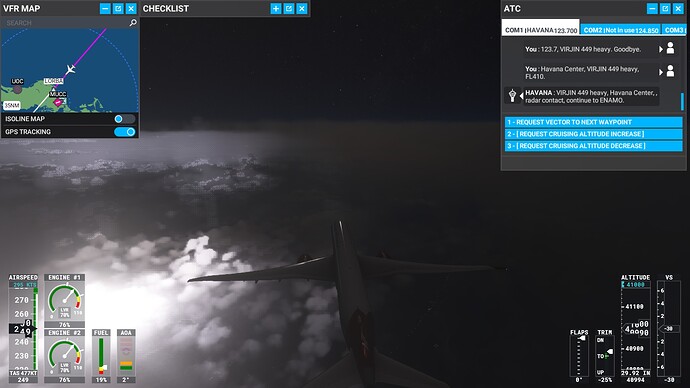Image resolution: width=690 pixels, height=388 pixels.
Task: Pop out the CHECKLIST panel
Action: pyautogui.click(x=289, y=8)
